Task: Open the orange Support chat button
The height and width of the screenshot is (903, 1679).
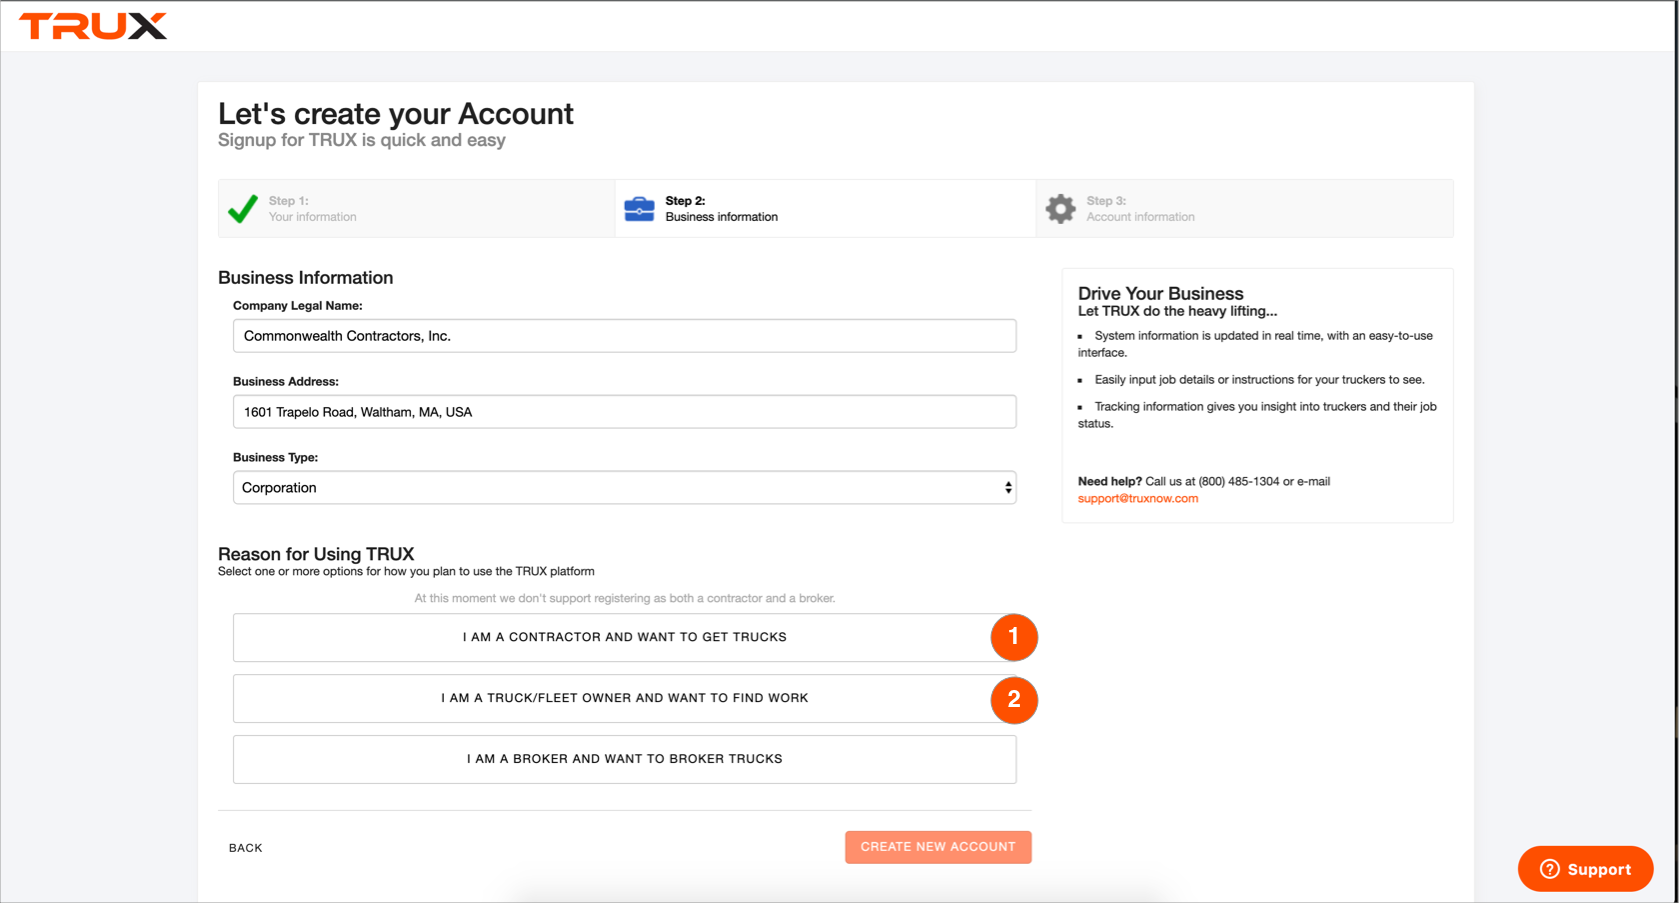Action: coord(1585,869)
